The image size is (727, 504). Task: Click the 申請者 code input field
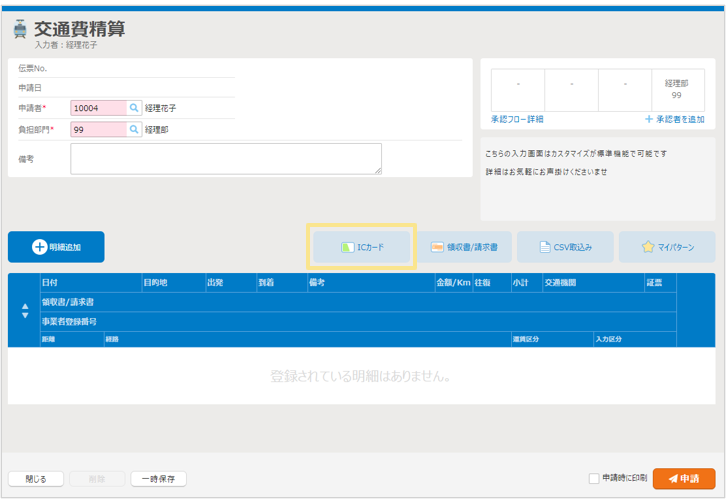pyautogui.click(x=98, y=108)
